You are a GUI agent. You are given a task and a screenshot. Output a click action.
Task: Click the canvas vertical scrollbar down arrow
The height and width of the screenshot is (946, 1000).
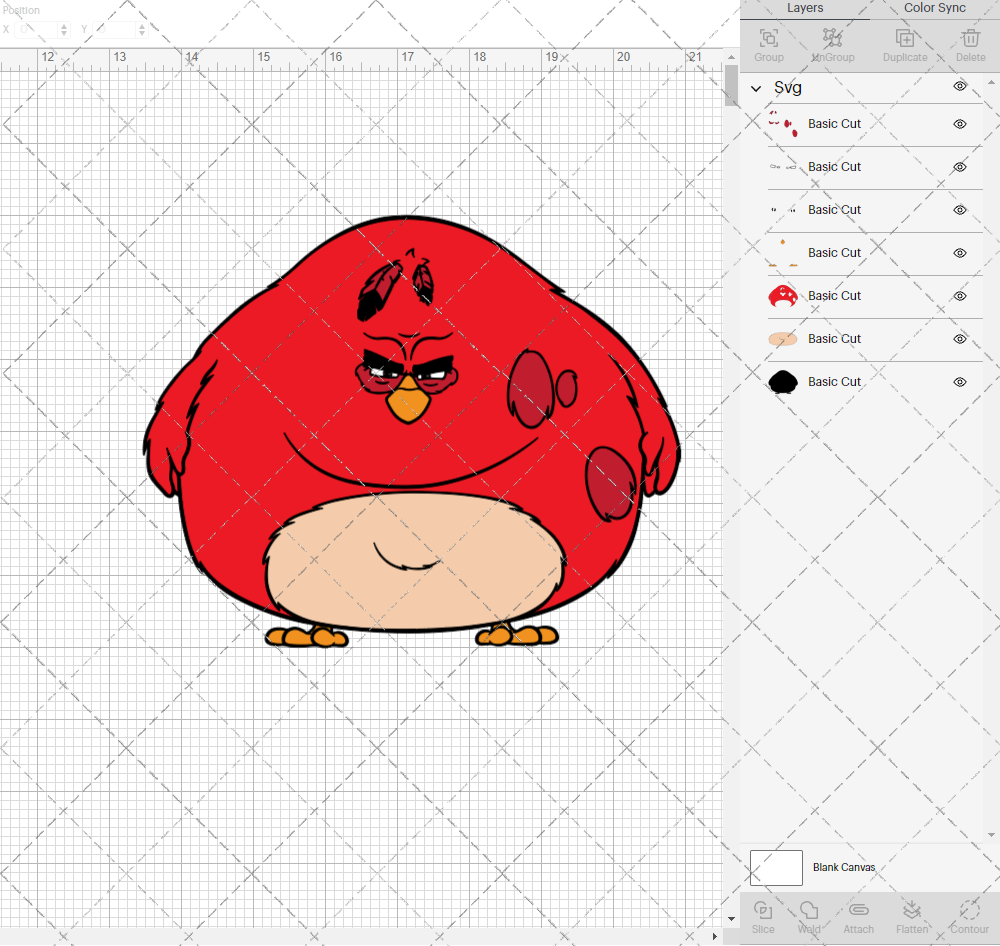[x=731, y=919]
